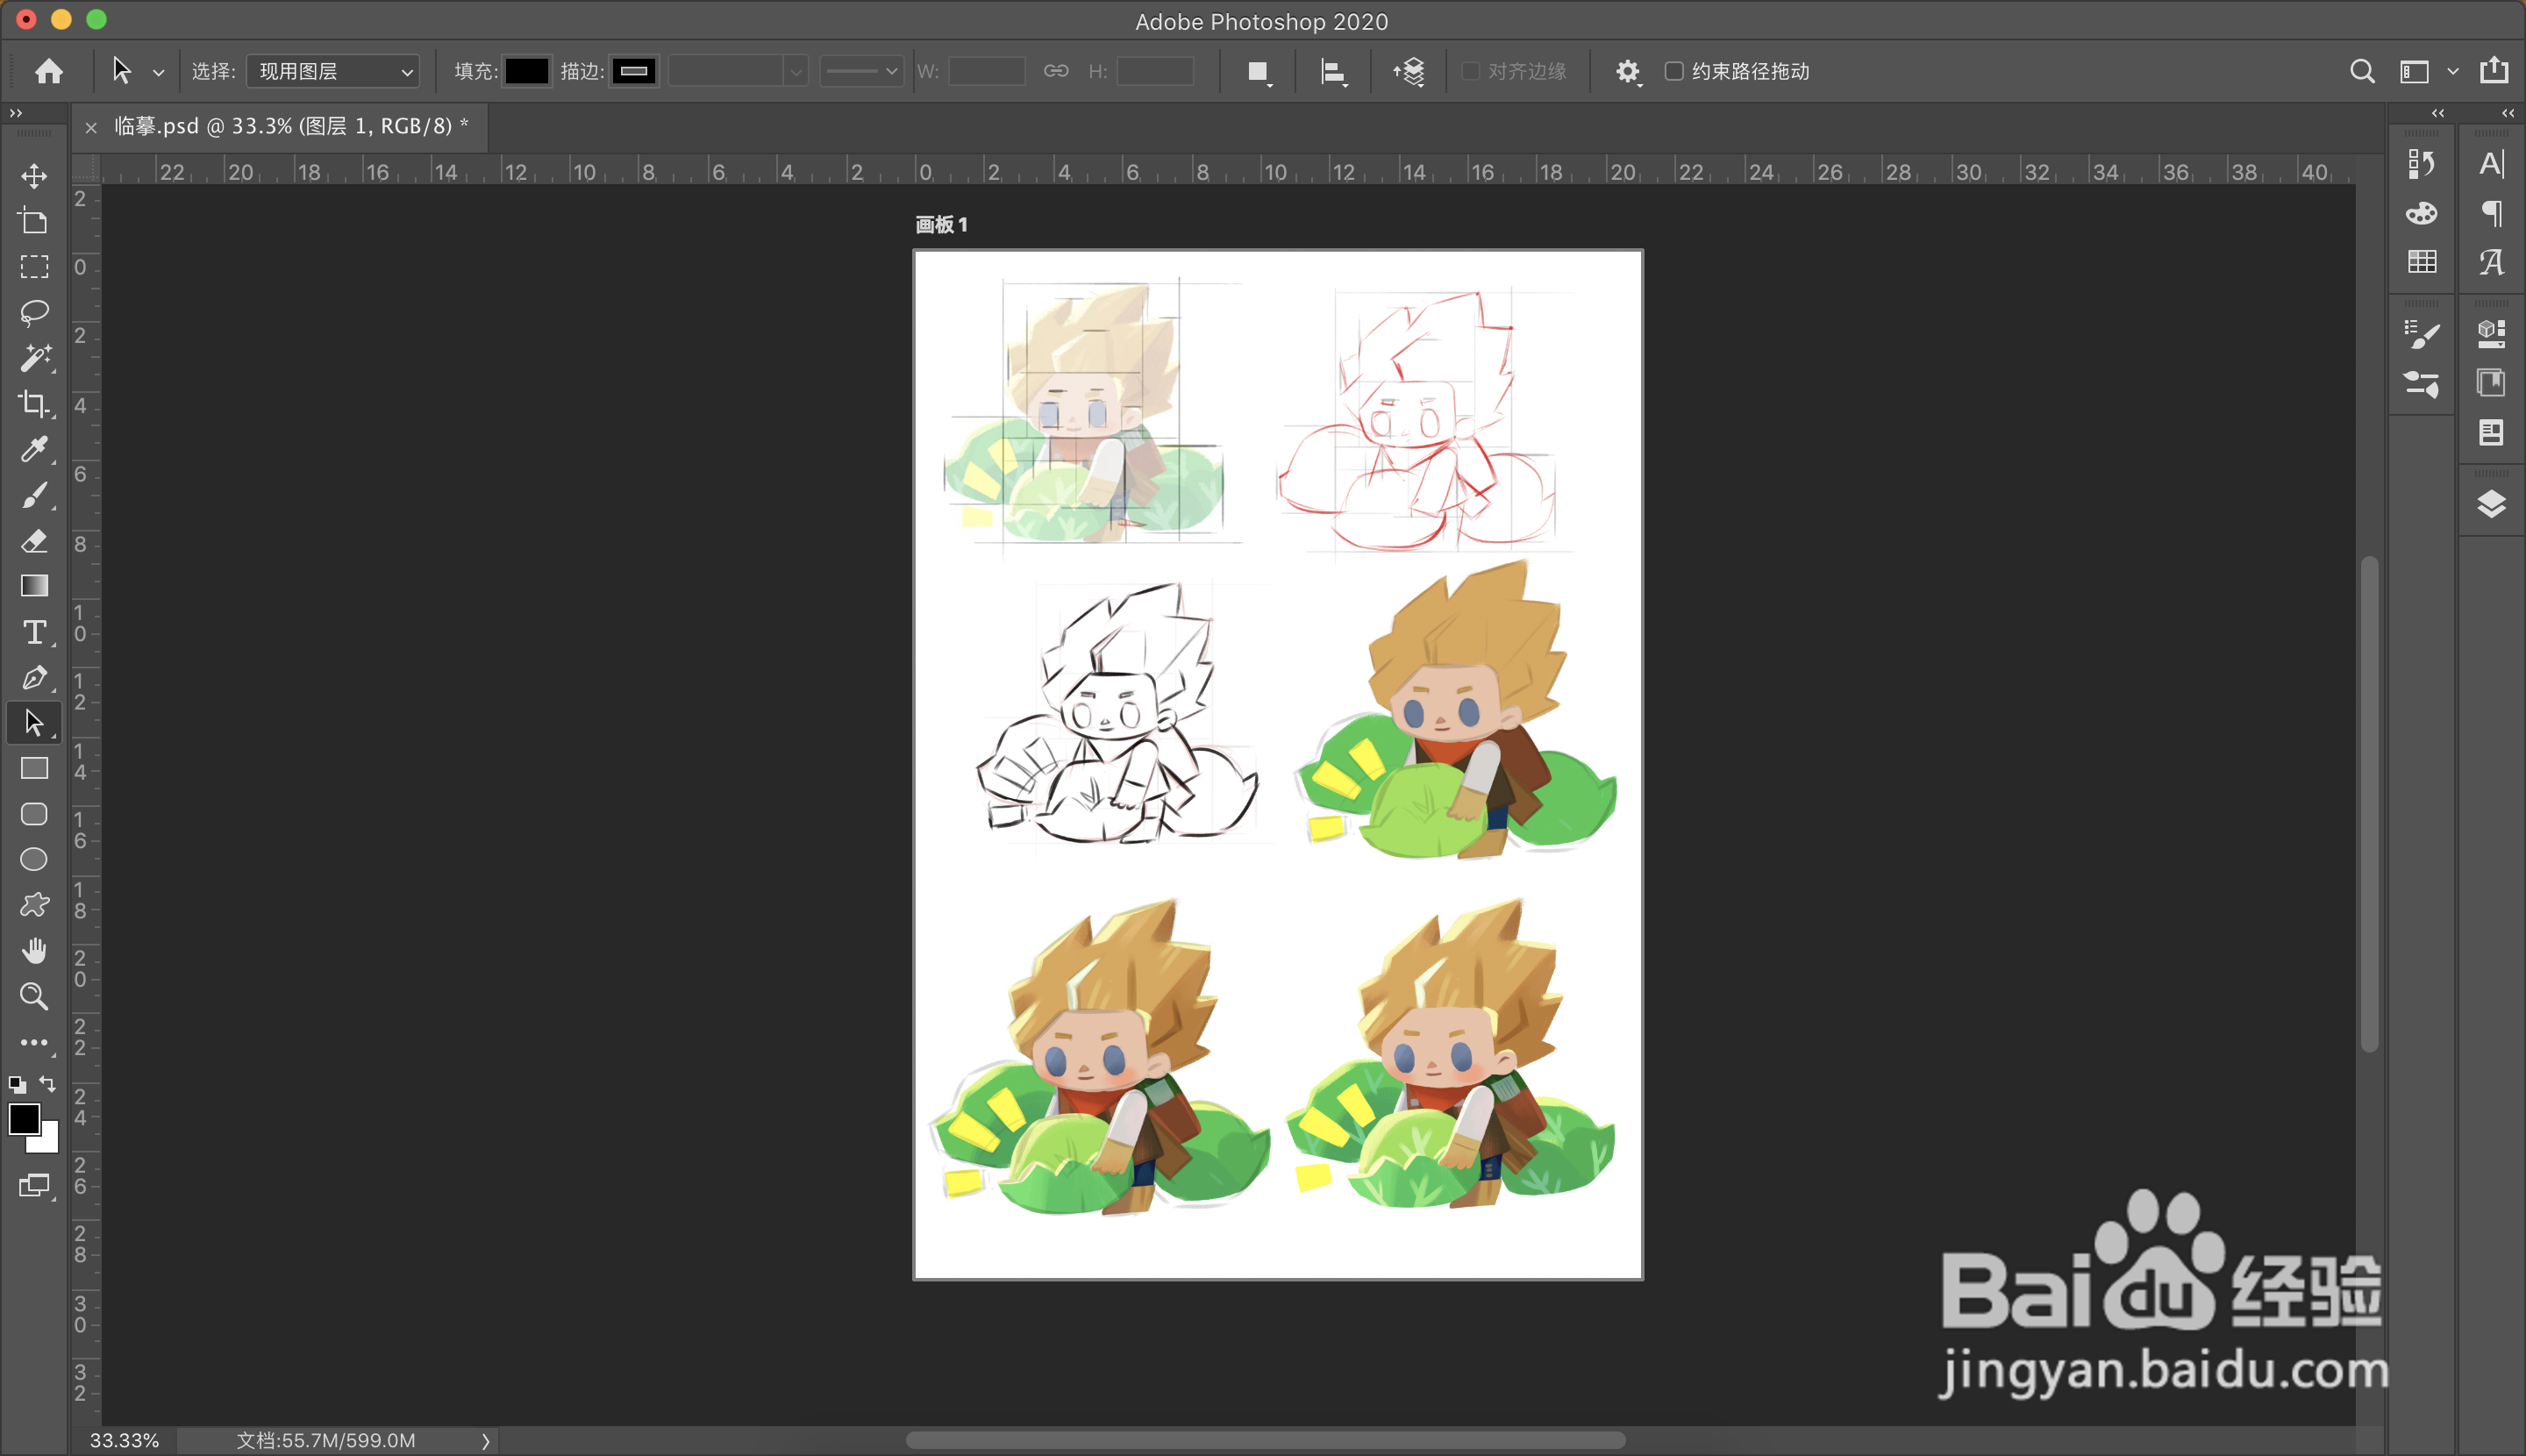2526x1456 pixels.
Task: Select the Pen tool
Action: tap(34, 678)
